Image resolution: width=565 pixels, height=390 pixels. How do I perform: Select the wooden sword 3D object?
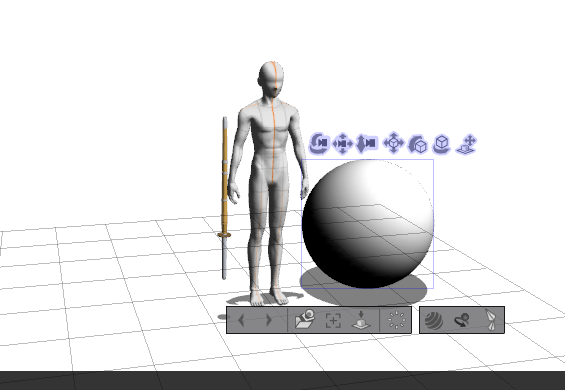pyautogui.click(x=224, y=198)
